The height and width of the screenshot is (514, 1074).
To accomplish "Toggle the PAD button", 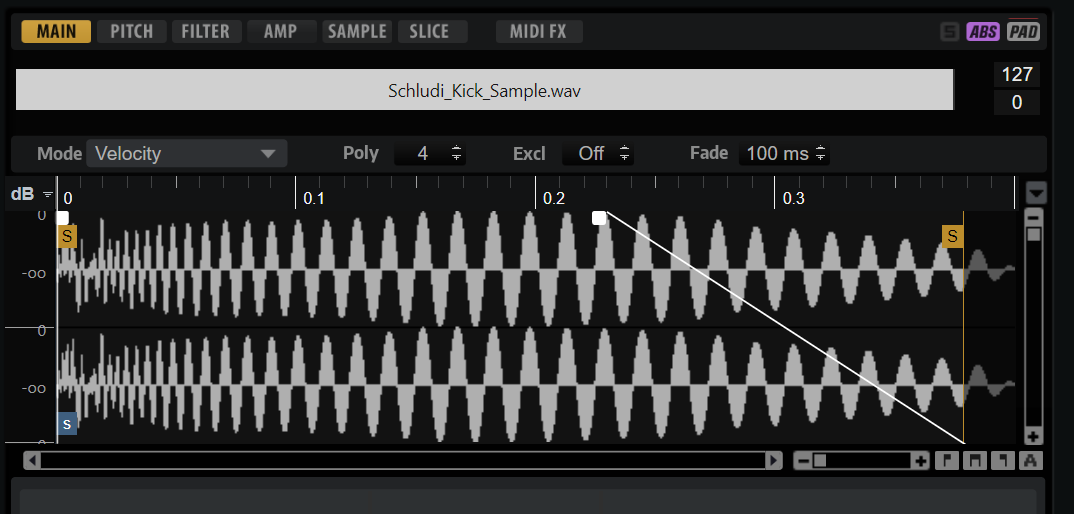I will (x=1023, y=32).
